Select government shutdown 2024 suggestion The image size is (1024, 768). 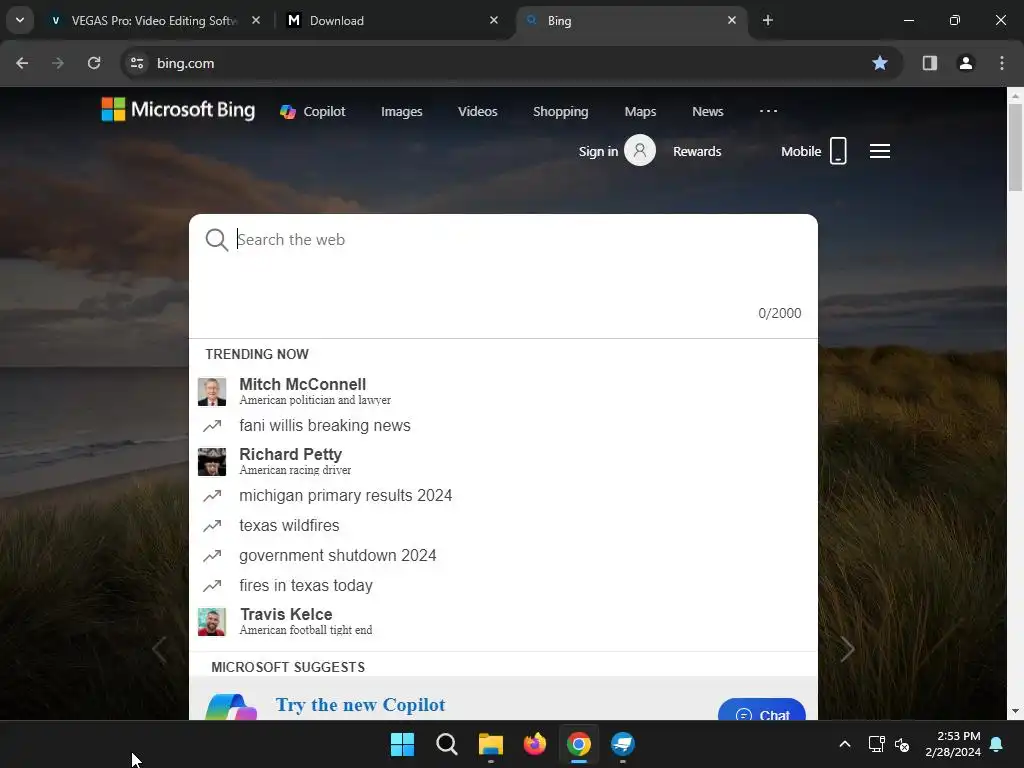[x=503, y=556]
